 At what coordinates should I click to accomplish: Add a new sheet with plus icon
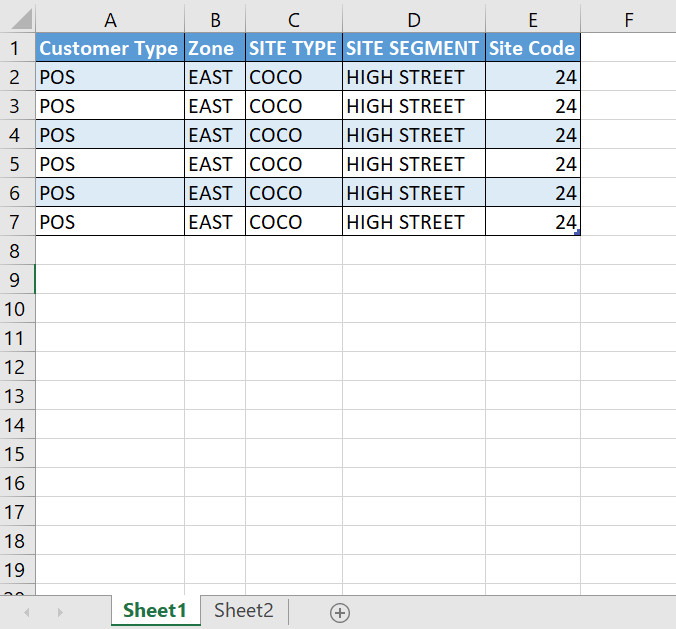(340, 613)
